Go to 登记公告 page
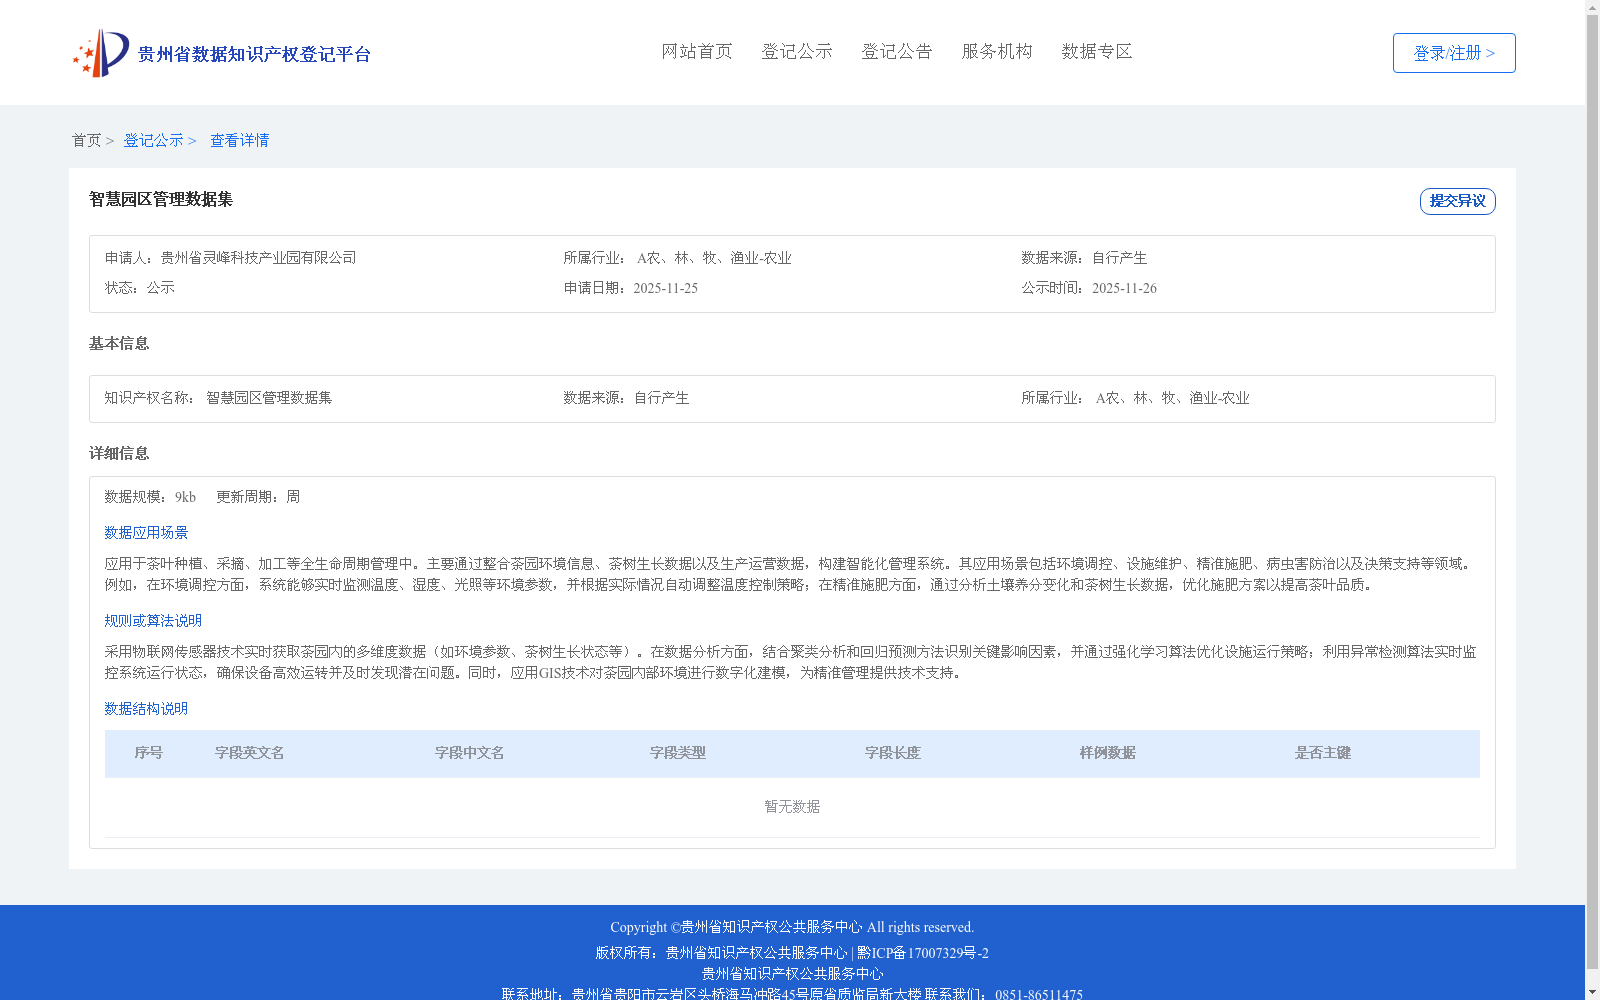Viewport: 1600px width, 1000px height. tap(897, 52)
